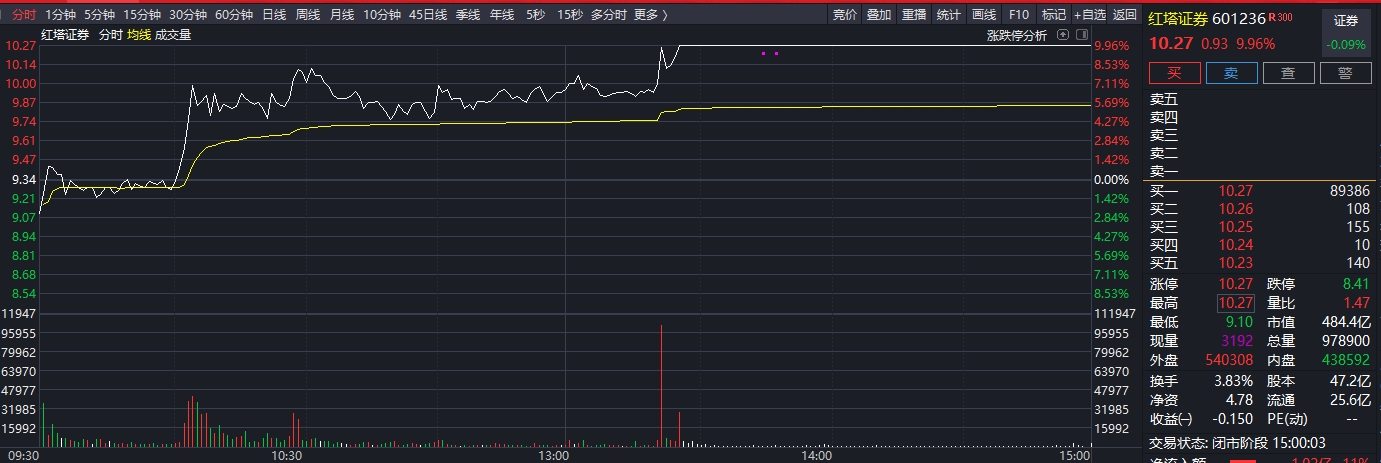Toggle 叠加 overlay comparison
Viewport: 1381px width, 463px height.
pyautogui.click(x=879, y=15)
